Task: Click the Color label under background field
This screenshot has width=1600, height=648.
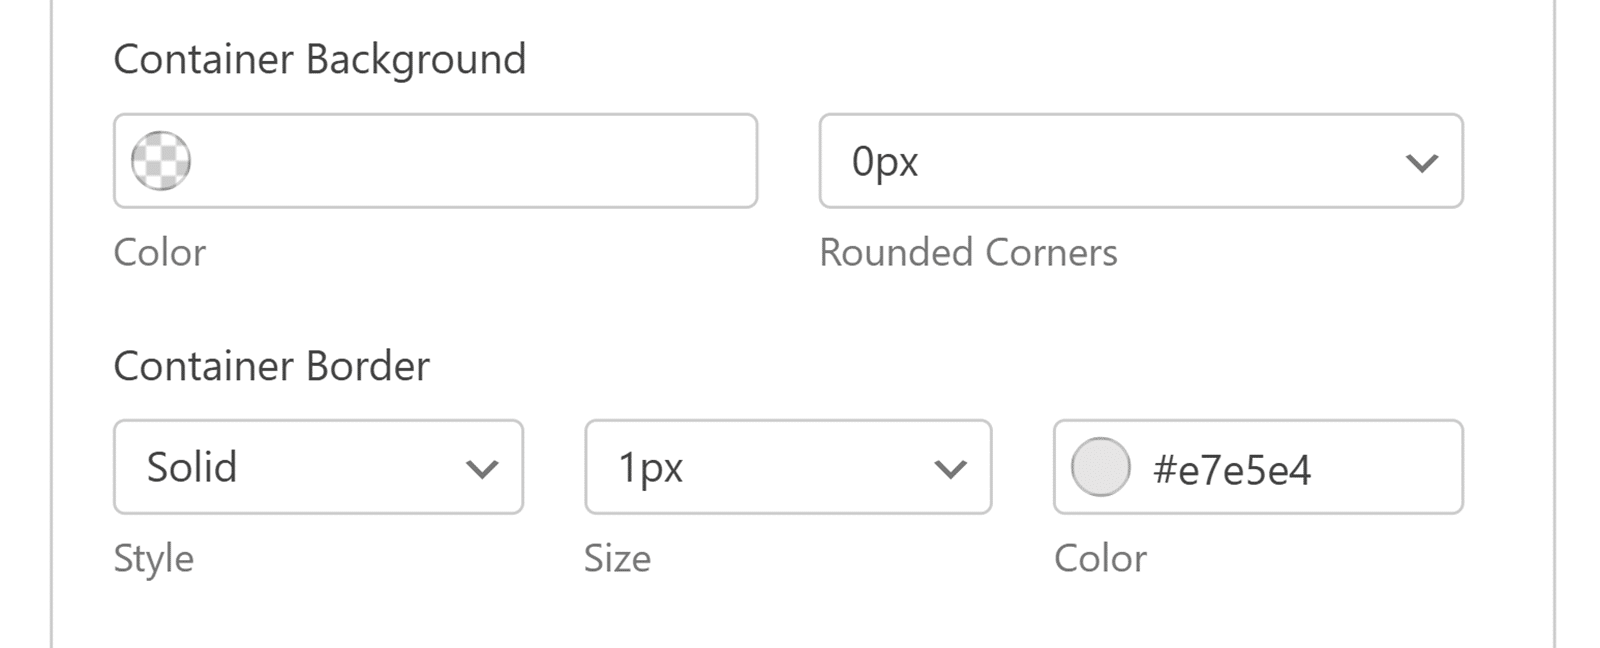Action: click(160, 253)
